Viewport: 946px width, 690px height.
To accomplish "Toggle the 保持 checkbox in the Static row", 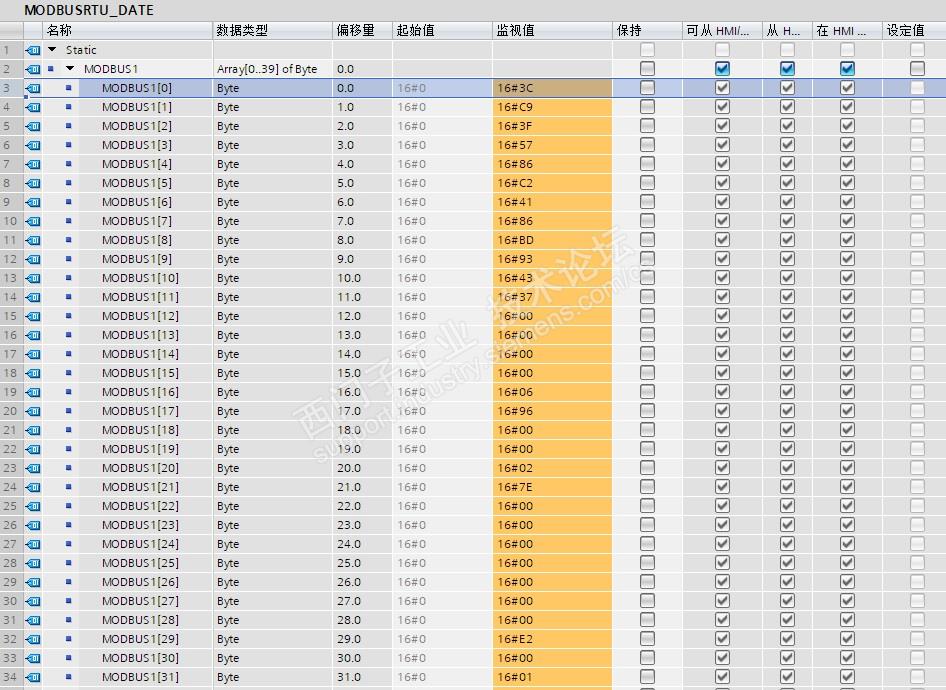I will pyautogui.click(x=647, y=49).
